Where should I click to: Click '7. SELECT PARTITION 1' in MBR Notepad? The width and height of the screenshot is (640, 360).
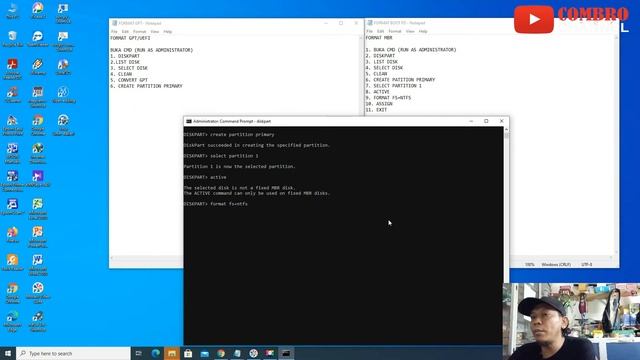pos(393,86)
